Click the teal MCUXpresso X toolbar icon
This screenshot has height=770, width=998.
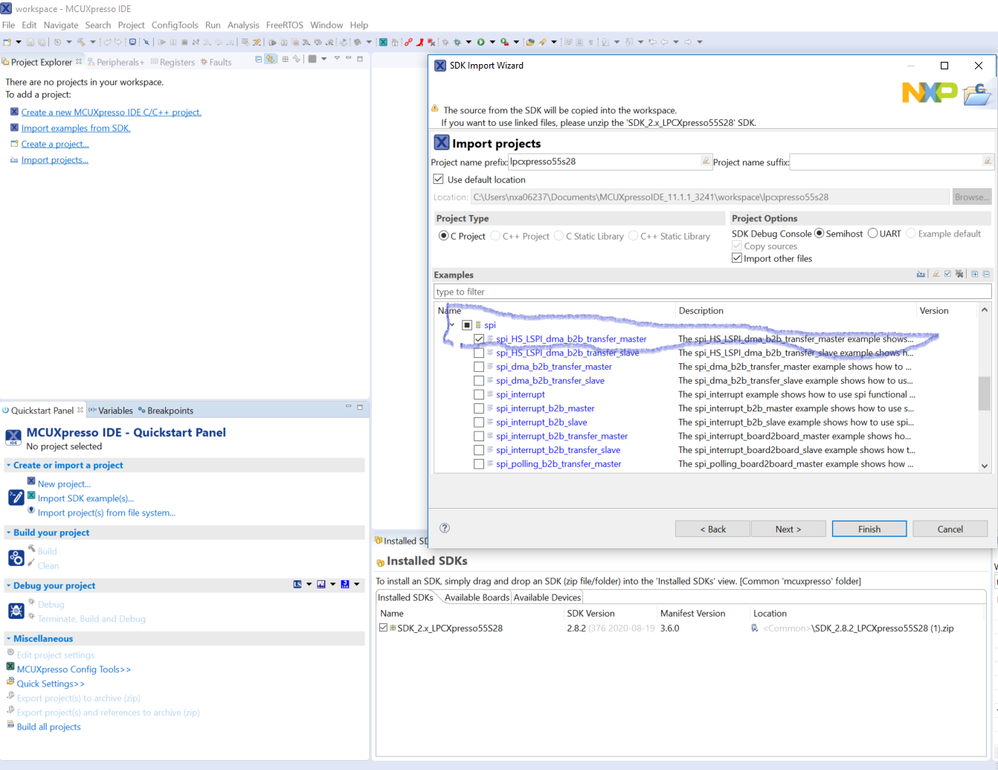[x=383, y=42]
